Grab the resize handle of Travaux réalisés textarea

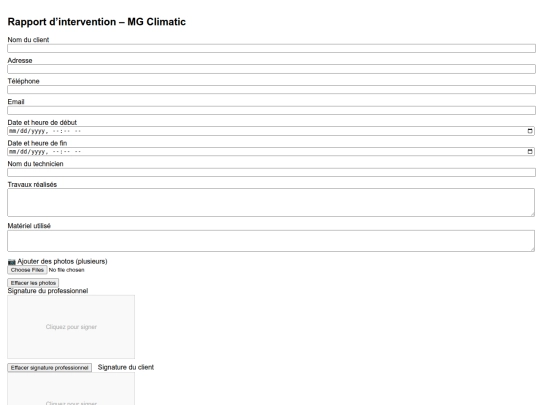pos(532,214)
